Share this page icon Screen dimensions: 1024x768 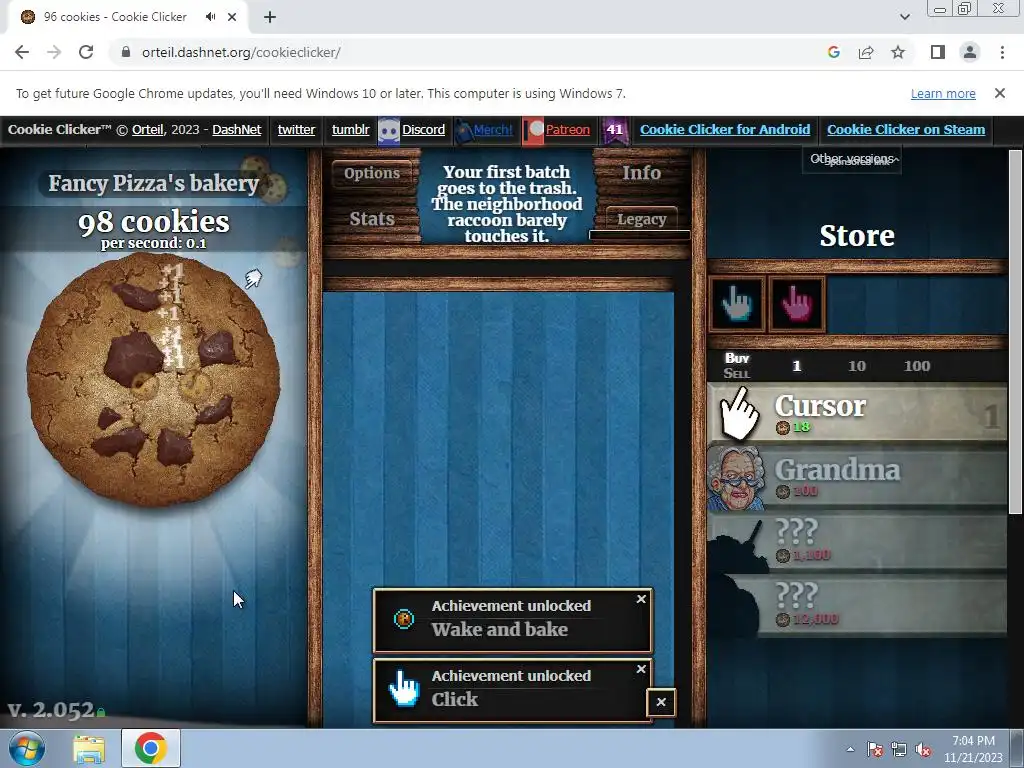tap(866, 52)
